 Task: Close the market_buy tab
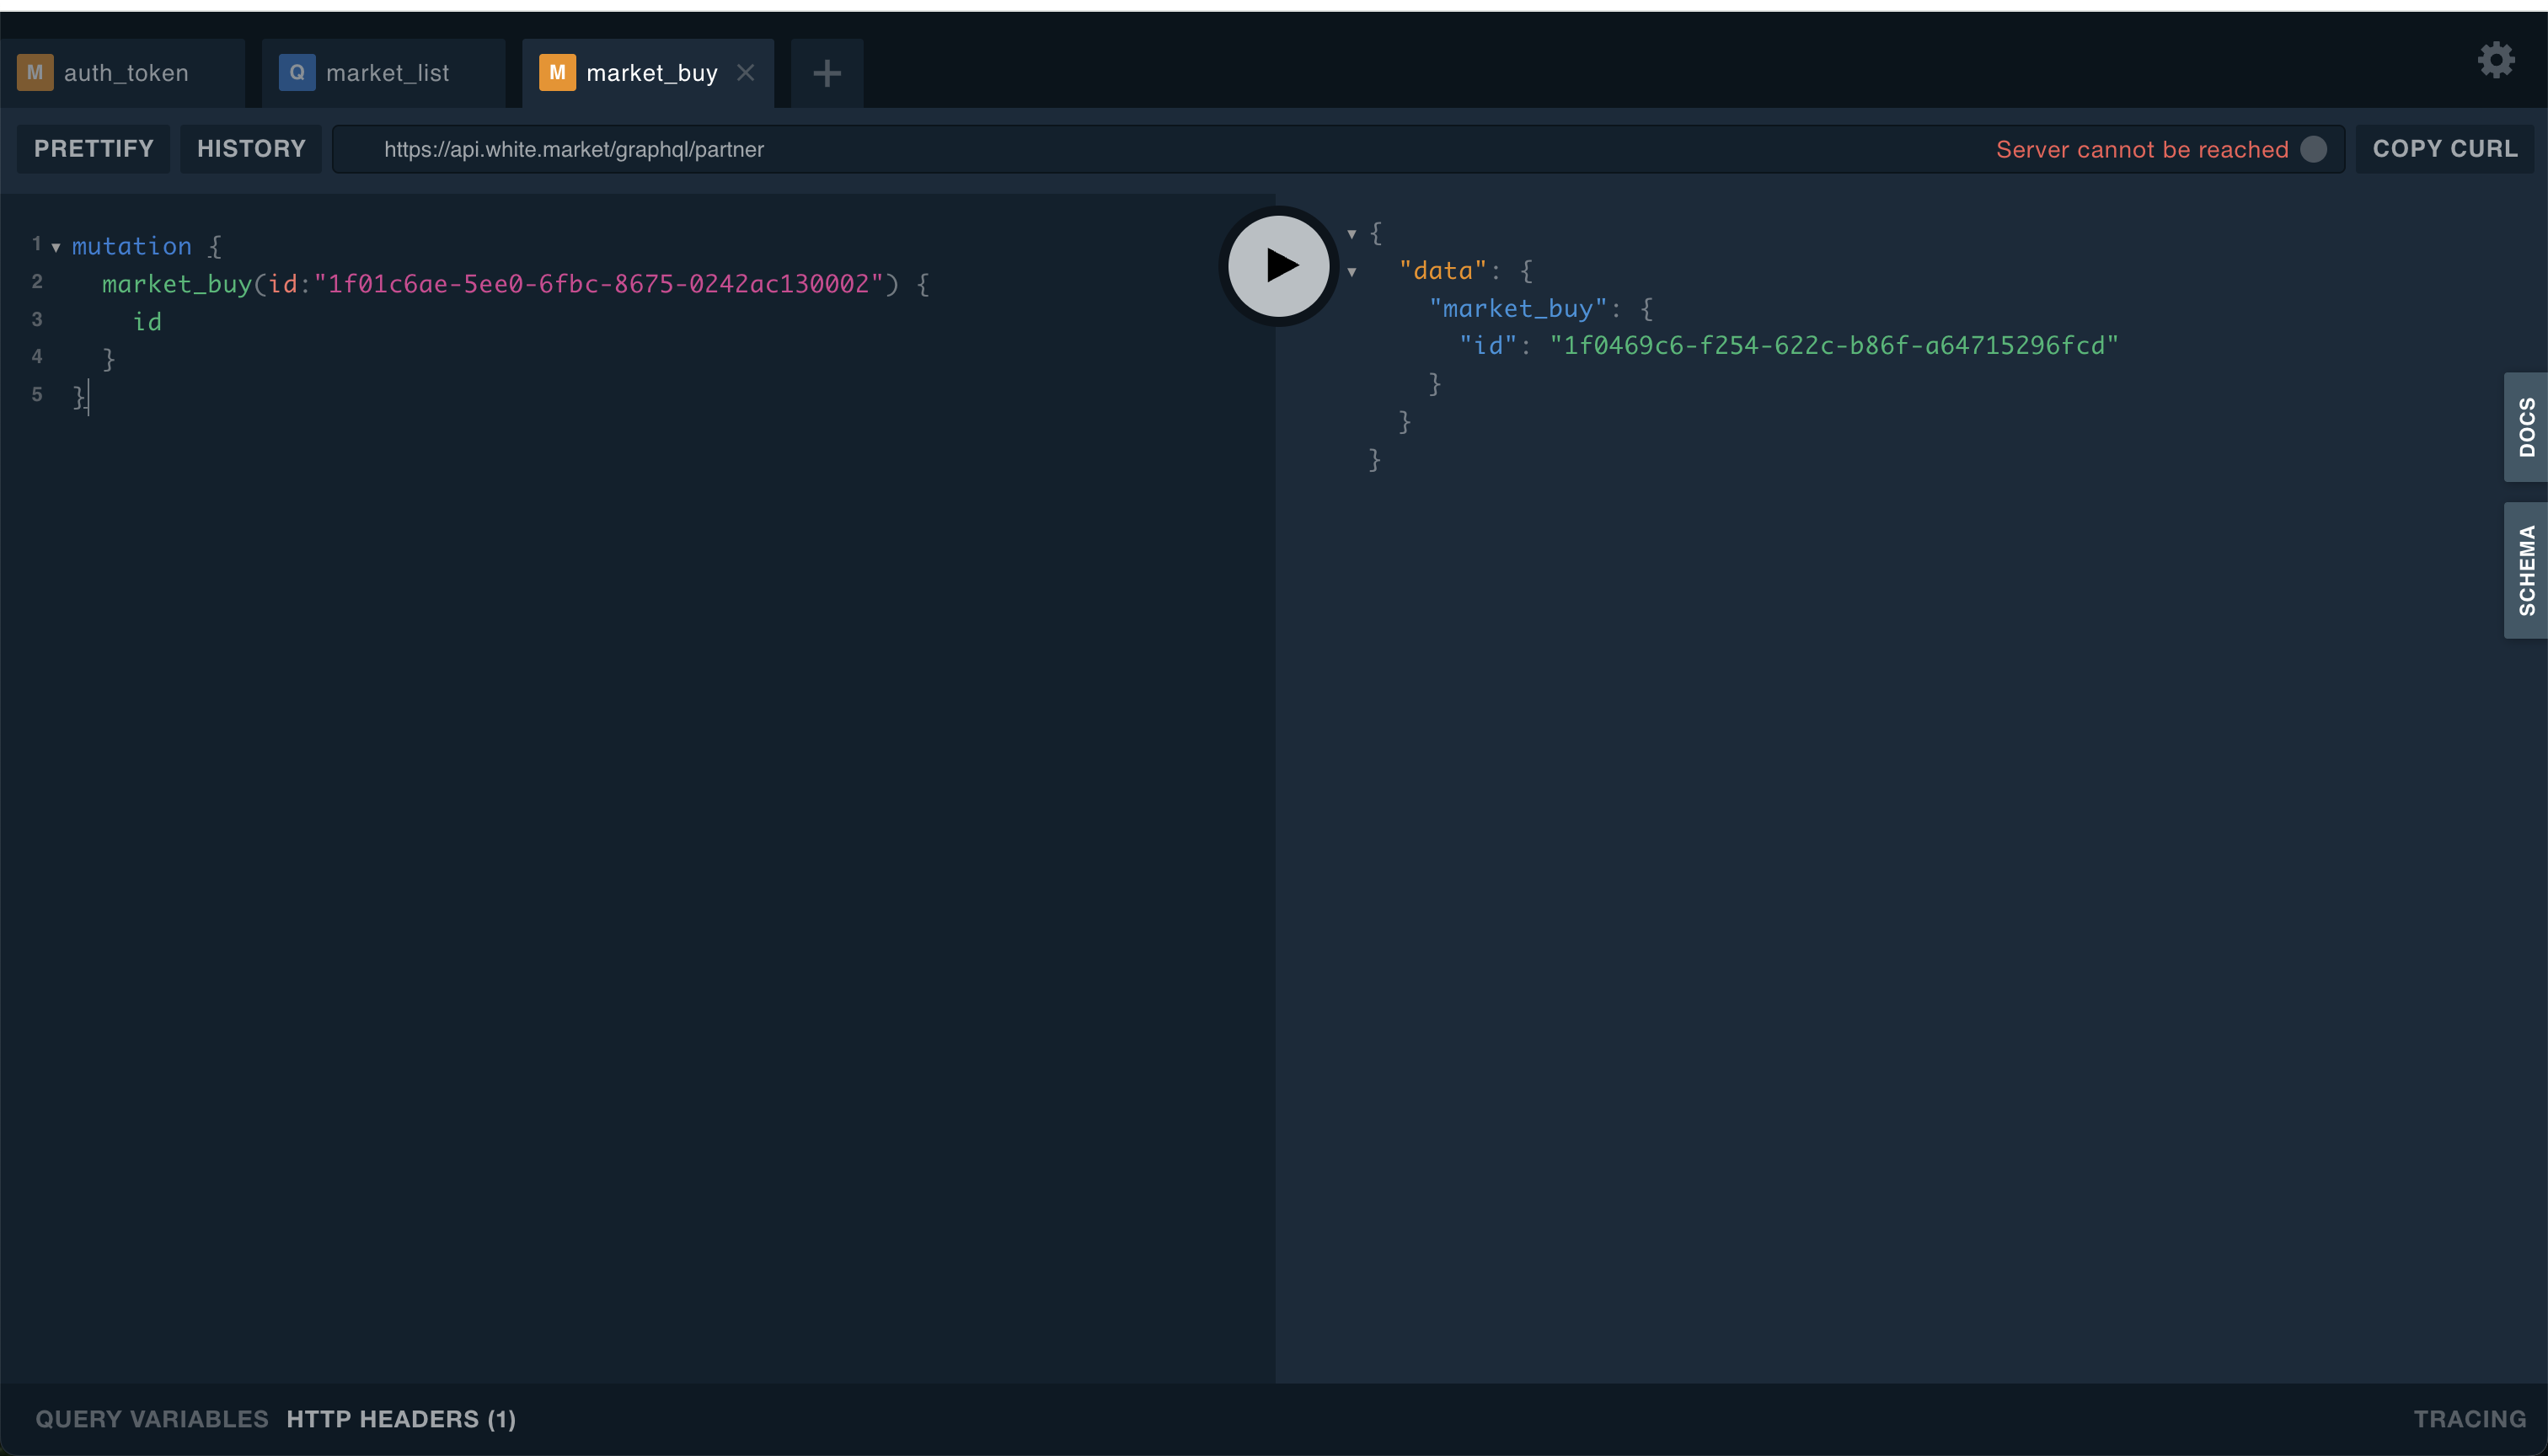[746, 73]
